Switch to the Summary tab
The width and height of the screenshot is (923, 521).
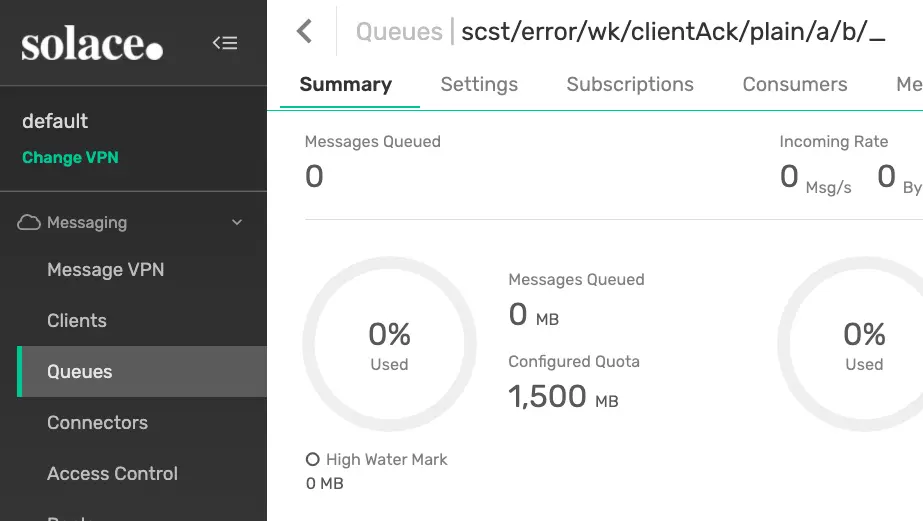[x=345, y=85]
